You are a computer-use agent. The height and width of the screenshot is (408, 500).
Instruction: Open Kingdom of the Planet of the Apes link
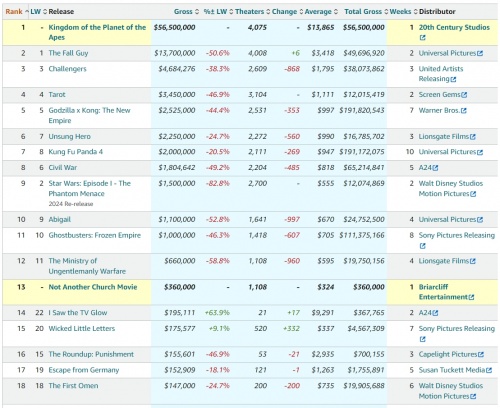[x=97, y=32]
